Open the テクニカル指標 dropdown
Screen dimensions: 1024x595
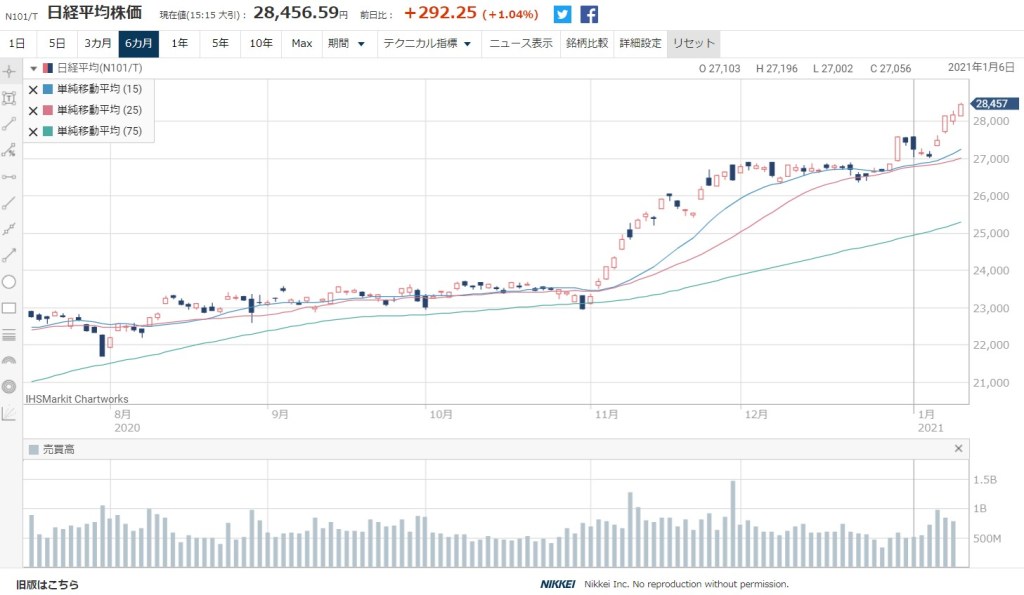click(426, 44)
